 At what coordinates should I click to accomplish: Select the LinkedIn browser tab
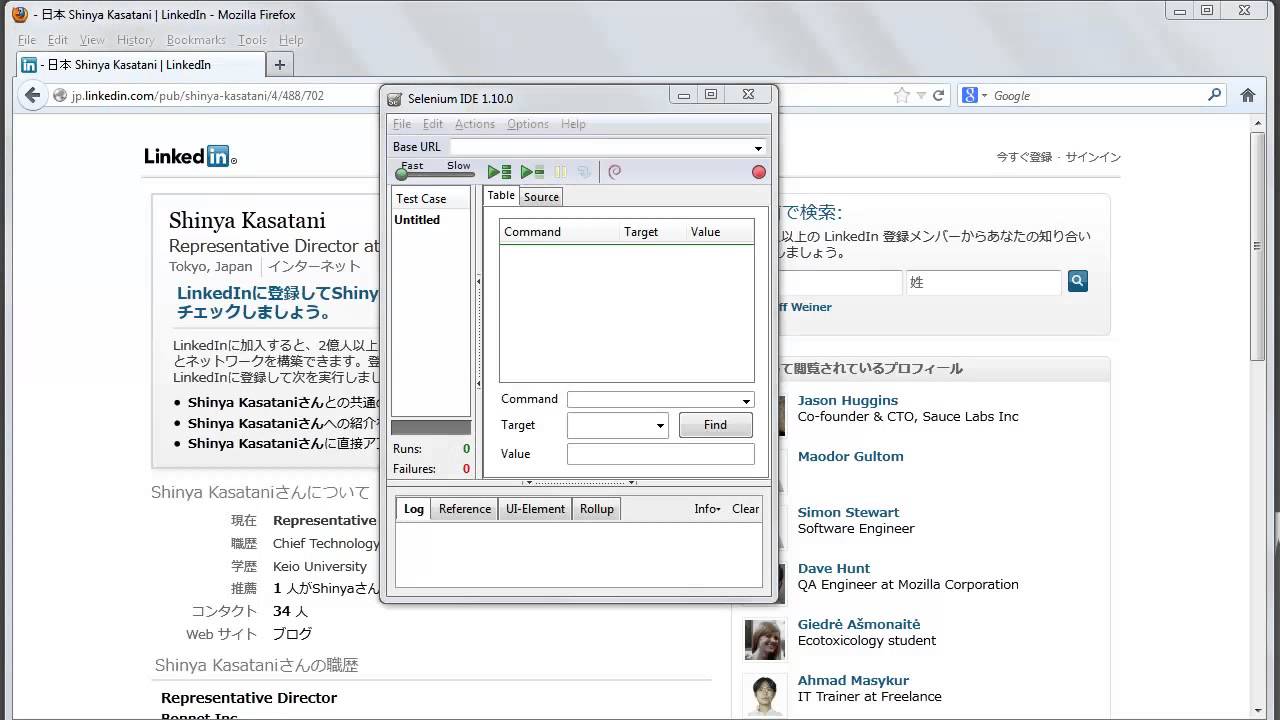pos(142,65)
